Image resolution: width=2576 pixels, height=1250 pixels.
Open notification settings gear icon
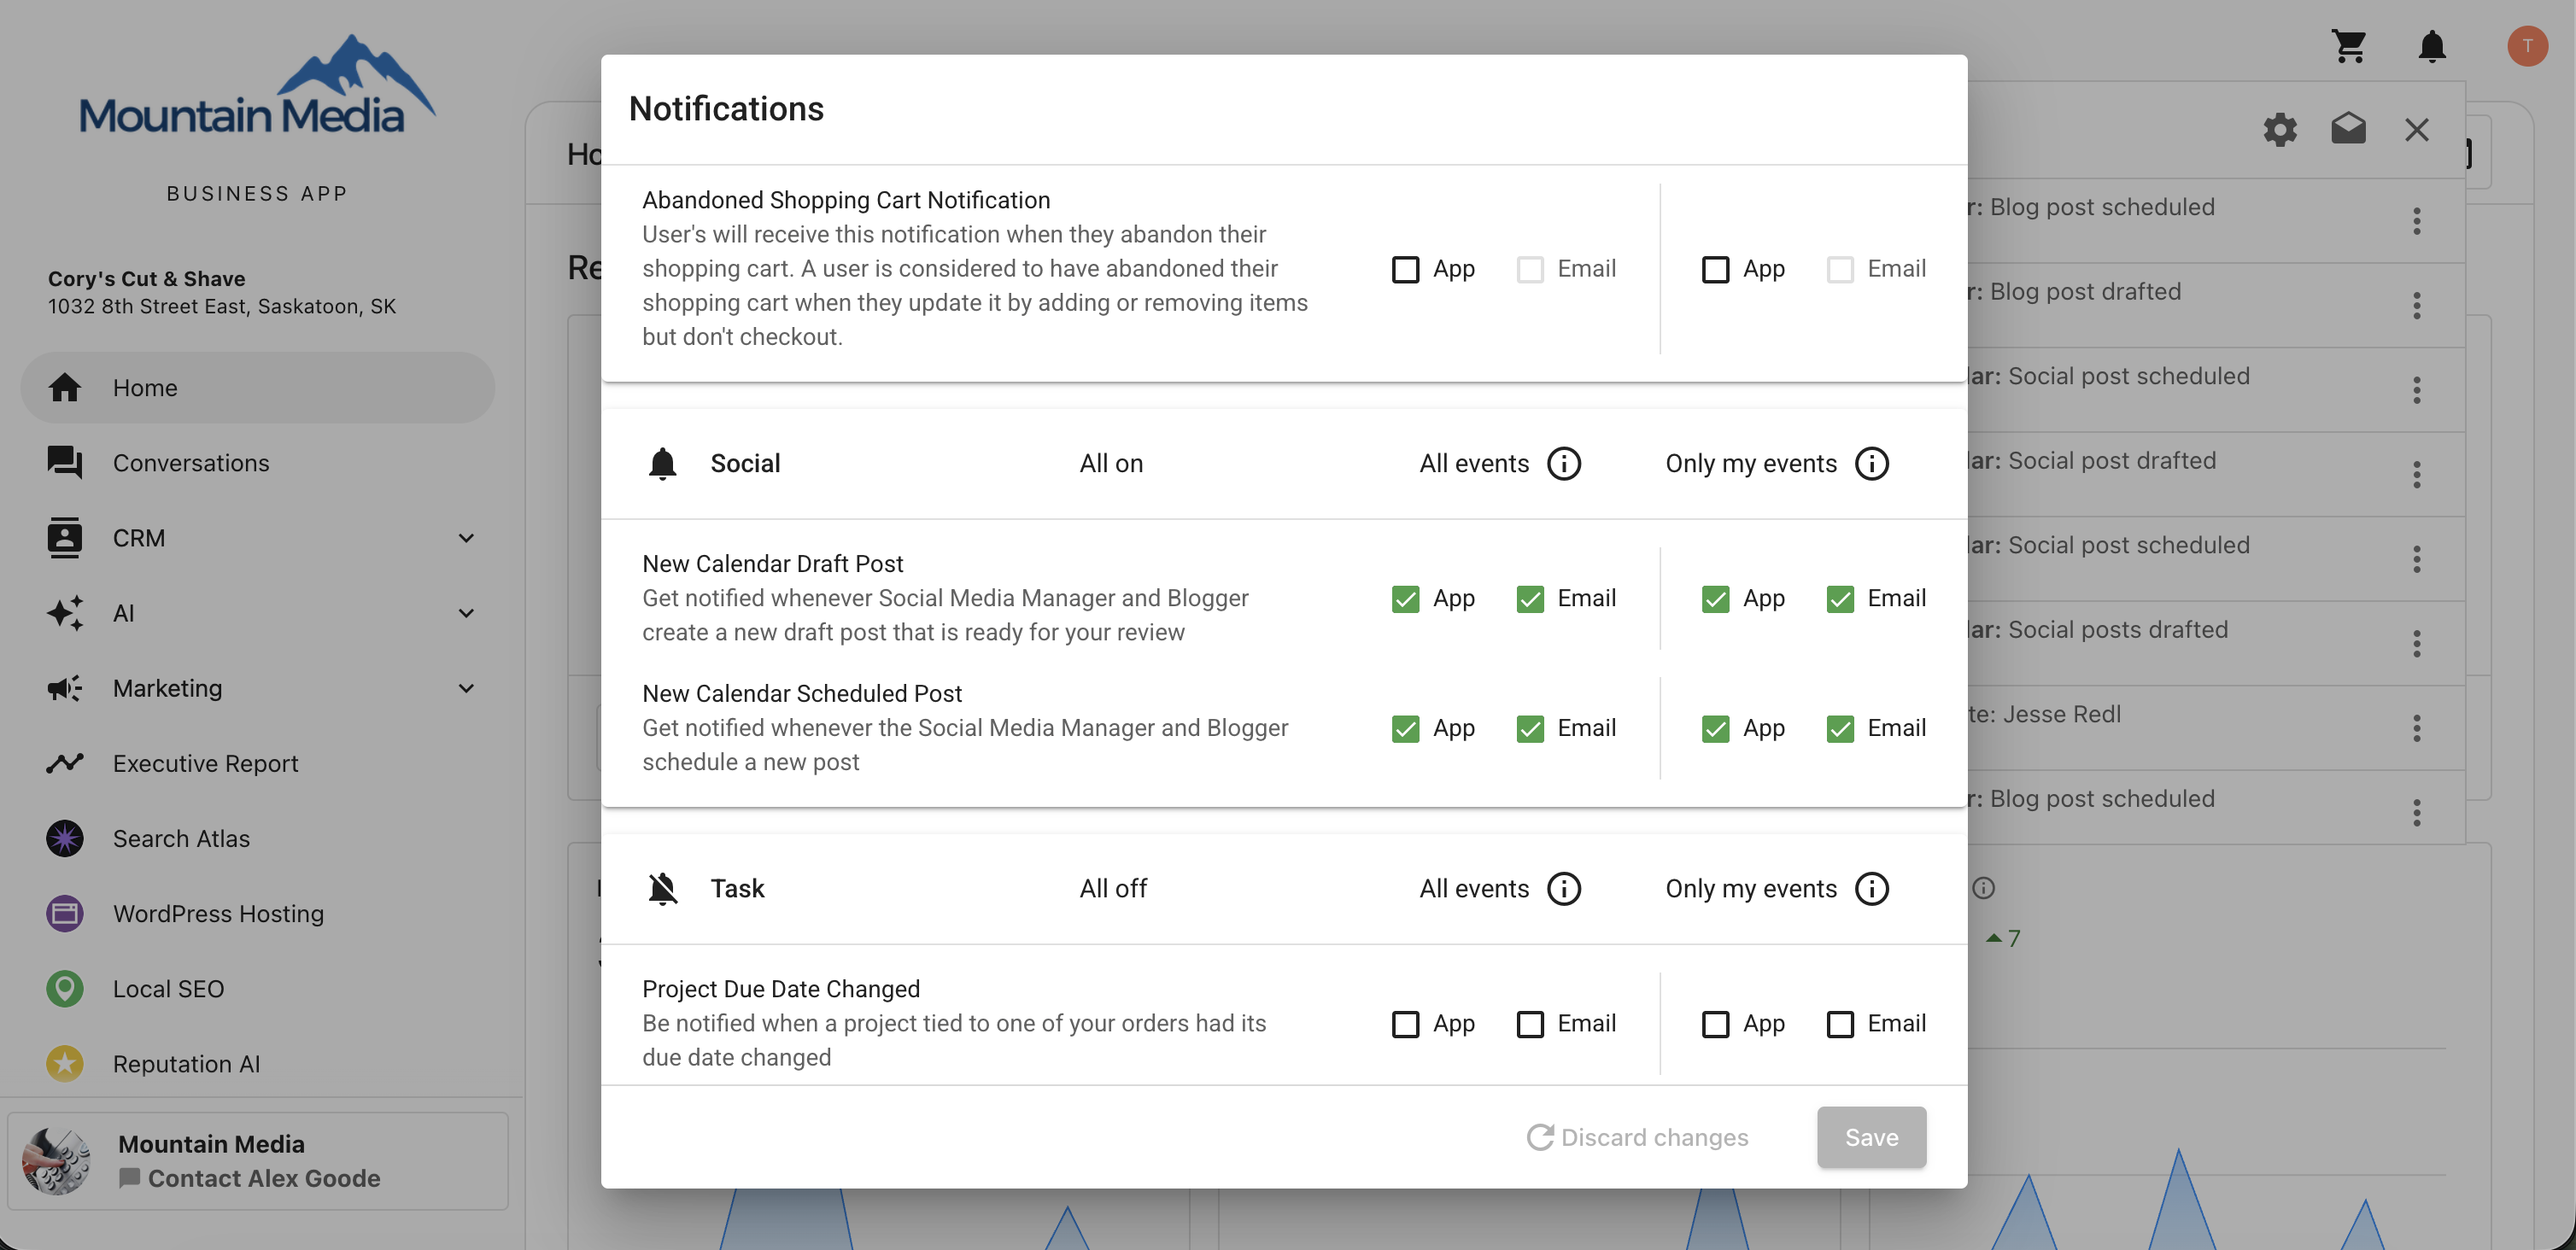(x=2280, y=129)
